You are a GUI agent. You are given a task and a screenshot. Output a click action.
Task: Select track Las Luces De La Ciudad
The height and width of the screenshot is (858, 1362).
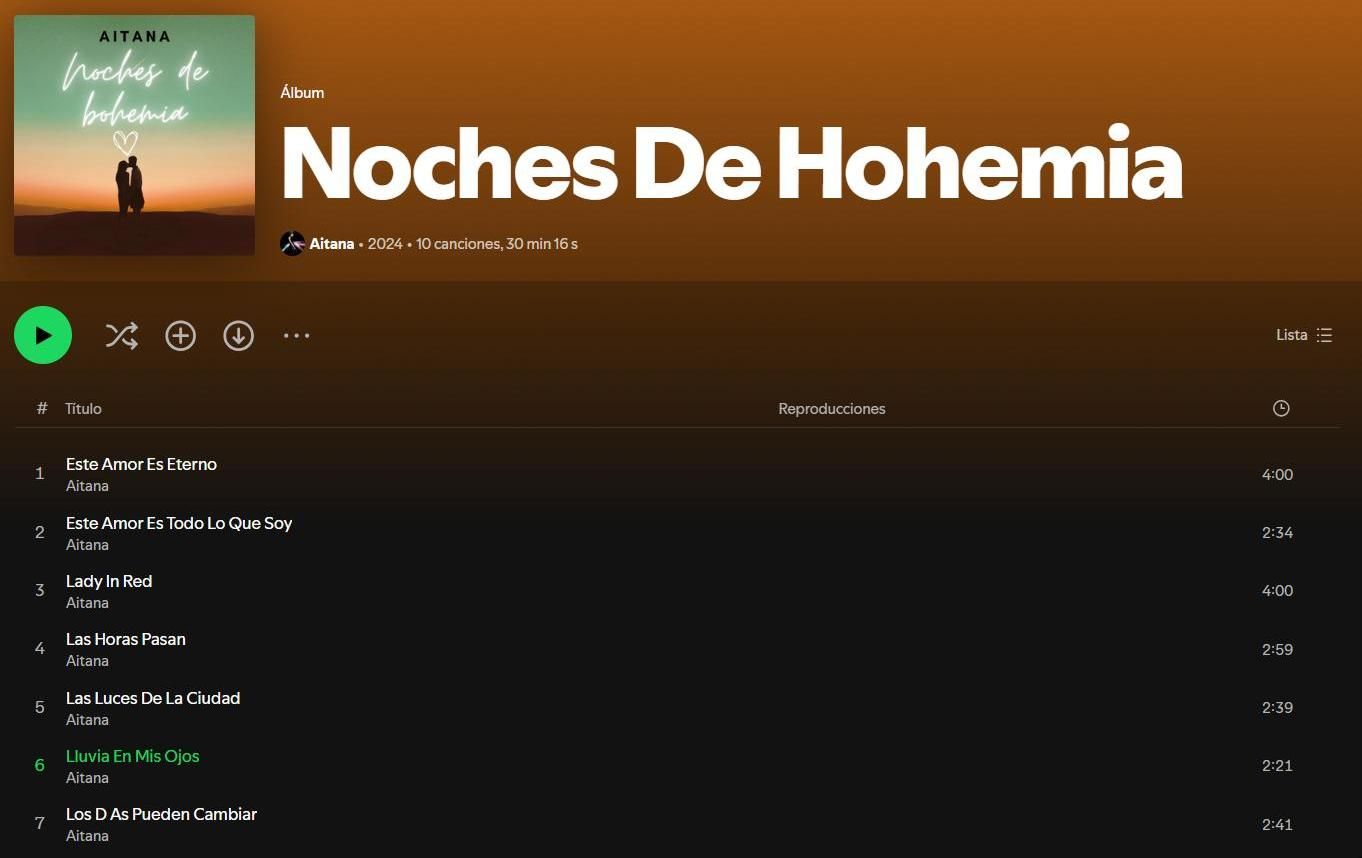(153, 698)
